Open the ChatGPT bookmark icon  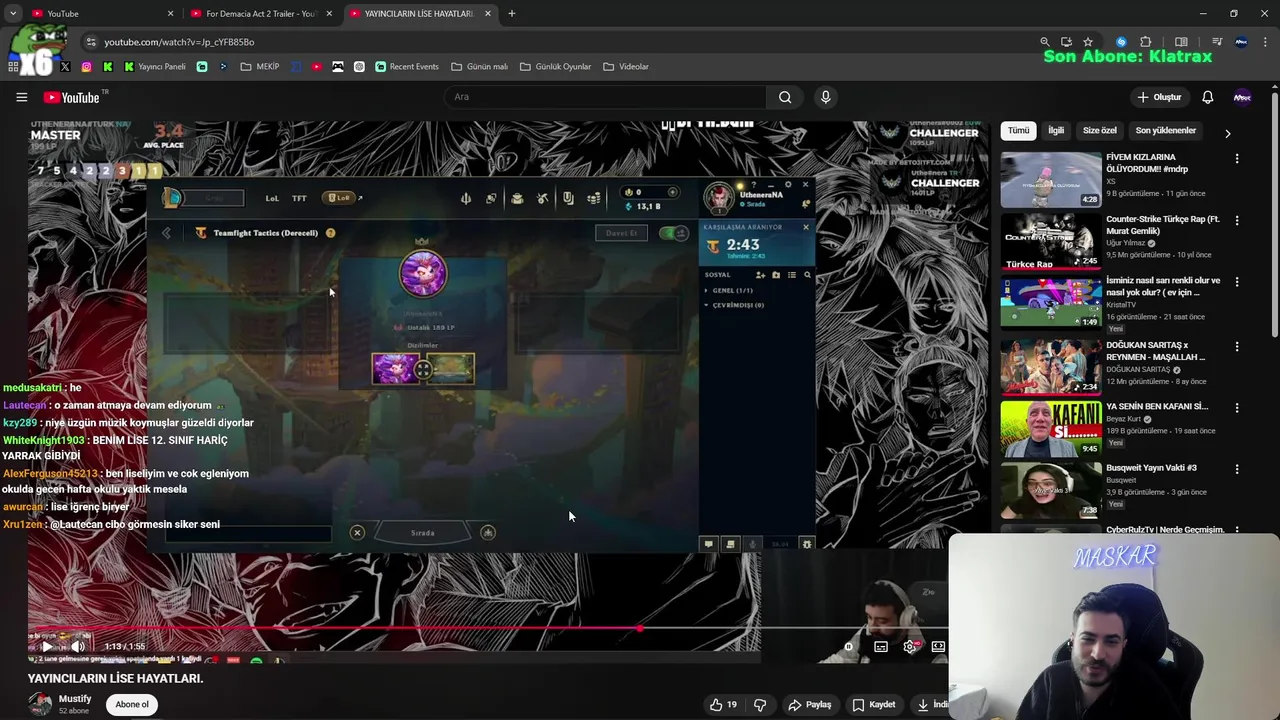click(359, 66)
